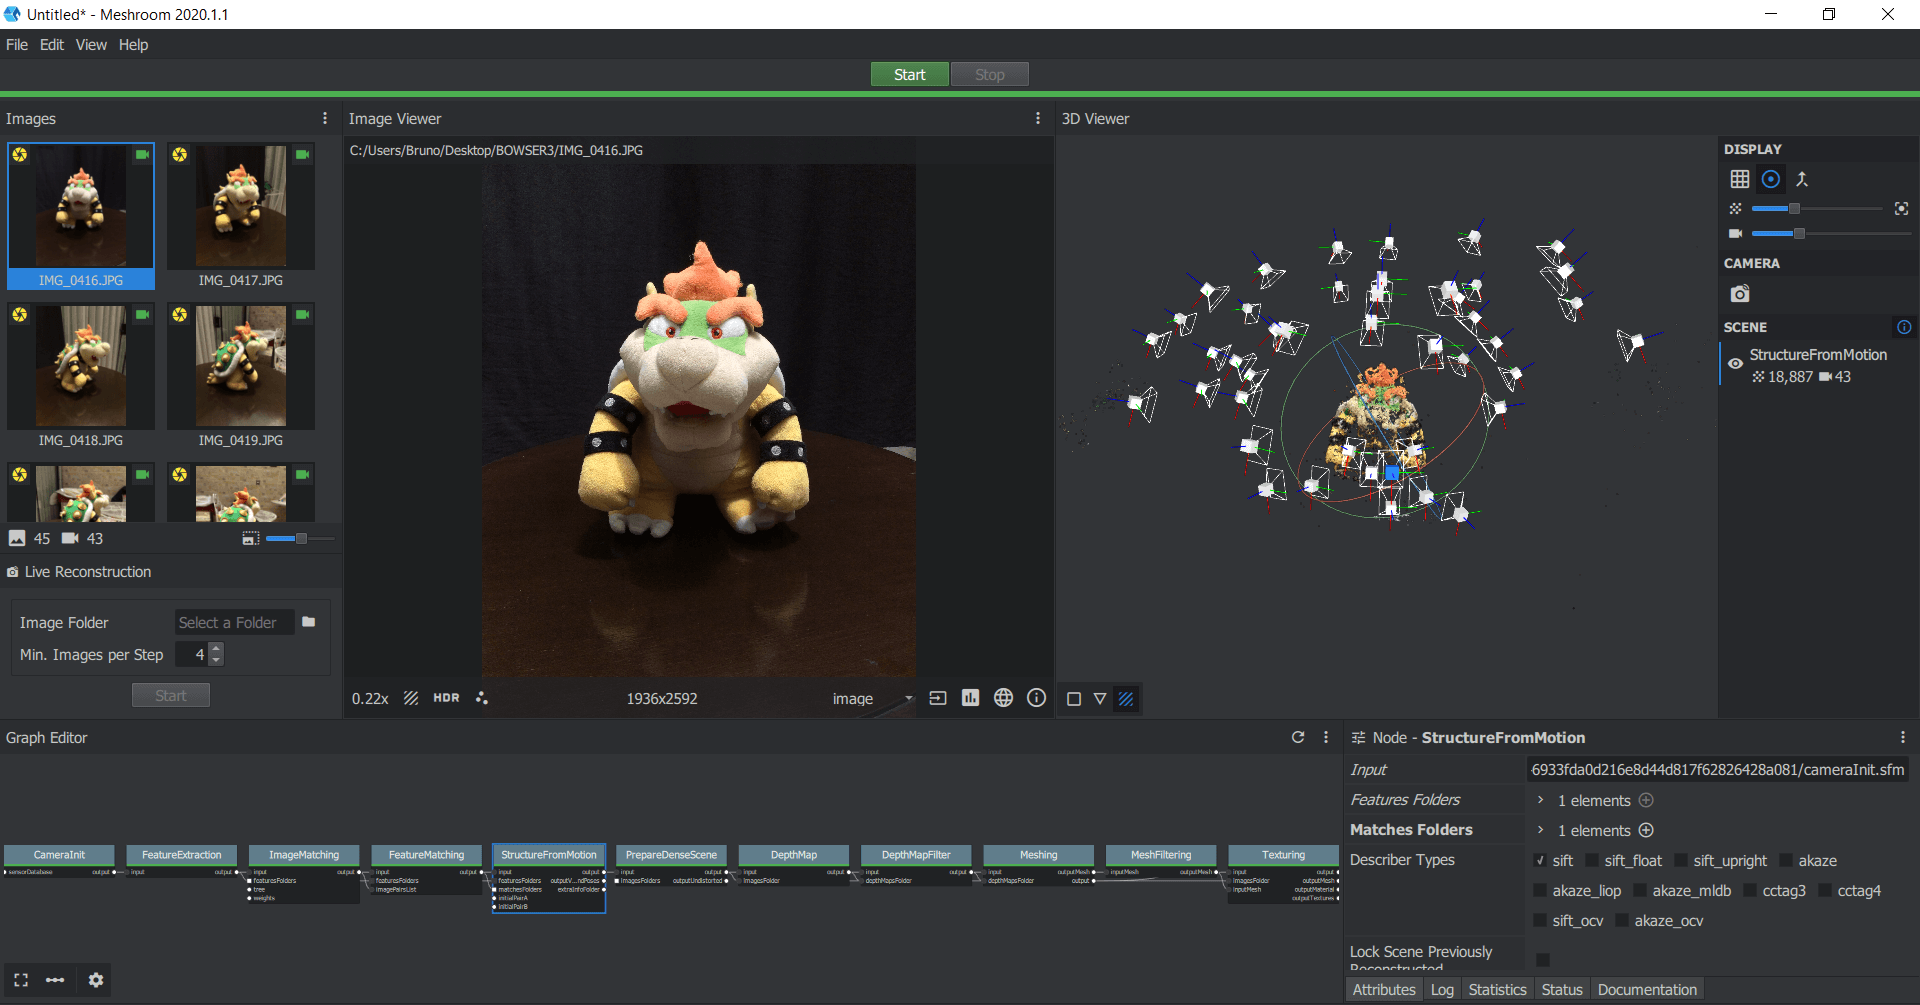Image resolution: width=1920 pixels, height=1005 pixels.
Task: Toggle the globe panorama icon
Action: (x=1003, y=698)
